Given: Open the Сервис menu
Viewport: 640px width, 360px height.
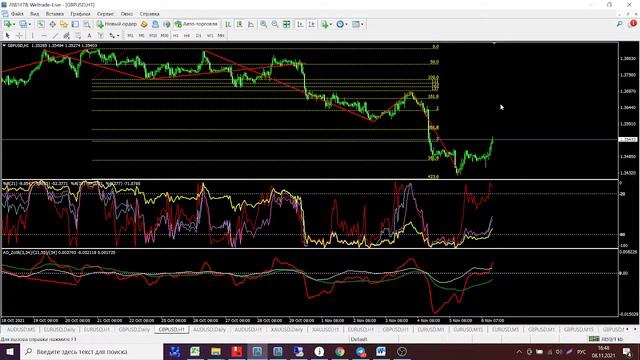Looking at the screenshot, I should click(105, 14).
